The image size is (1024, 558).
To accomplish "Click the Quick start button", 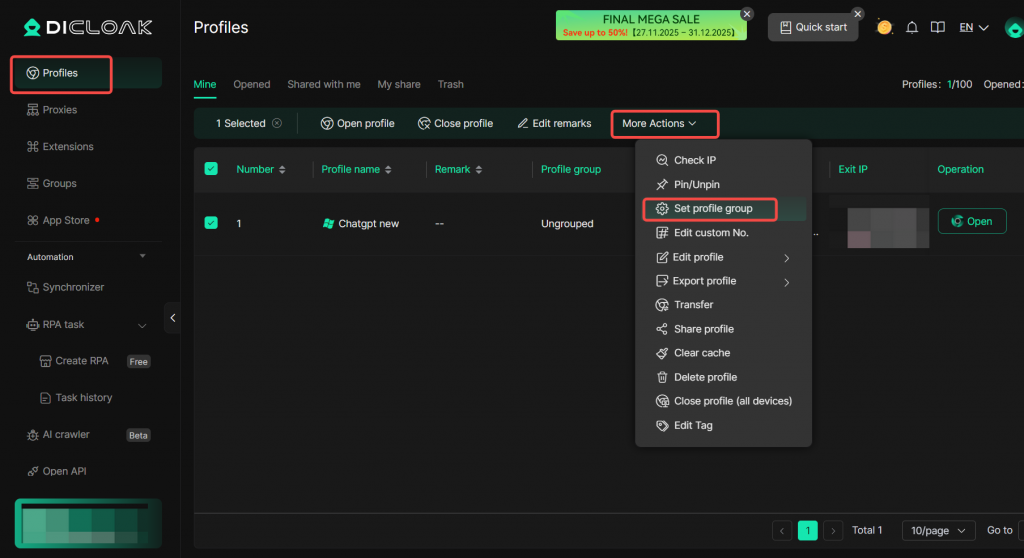I will pyautogui.click(x=812, y=28).
